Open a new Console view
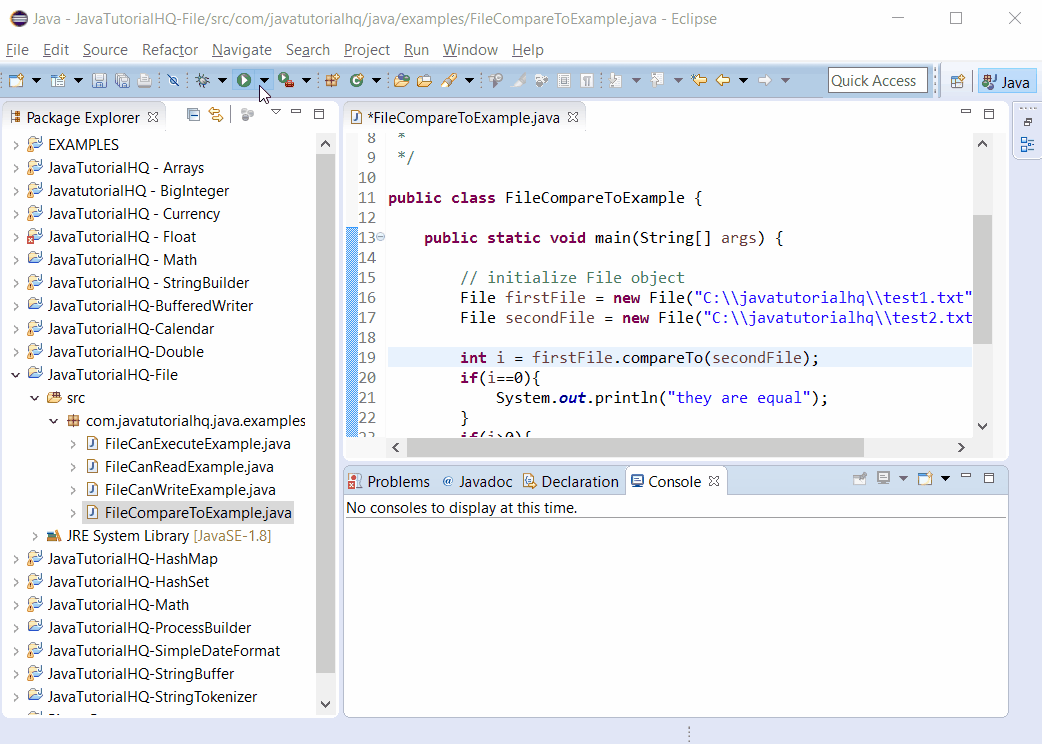Screen dimensions: 1042x744 [x=926, y=480]
